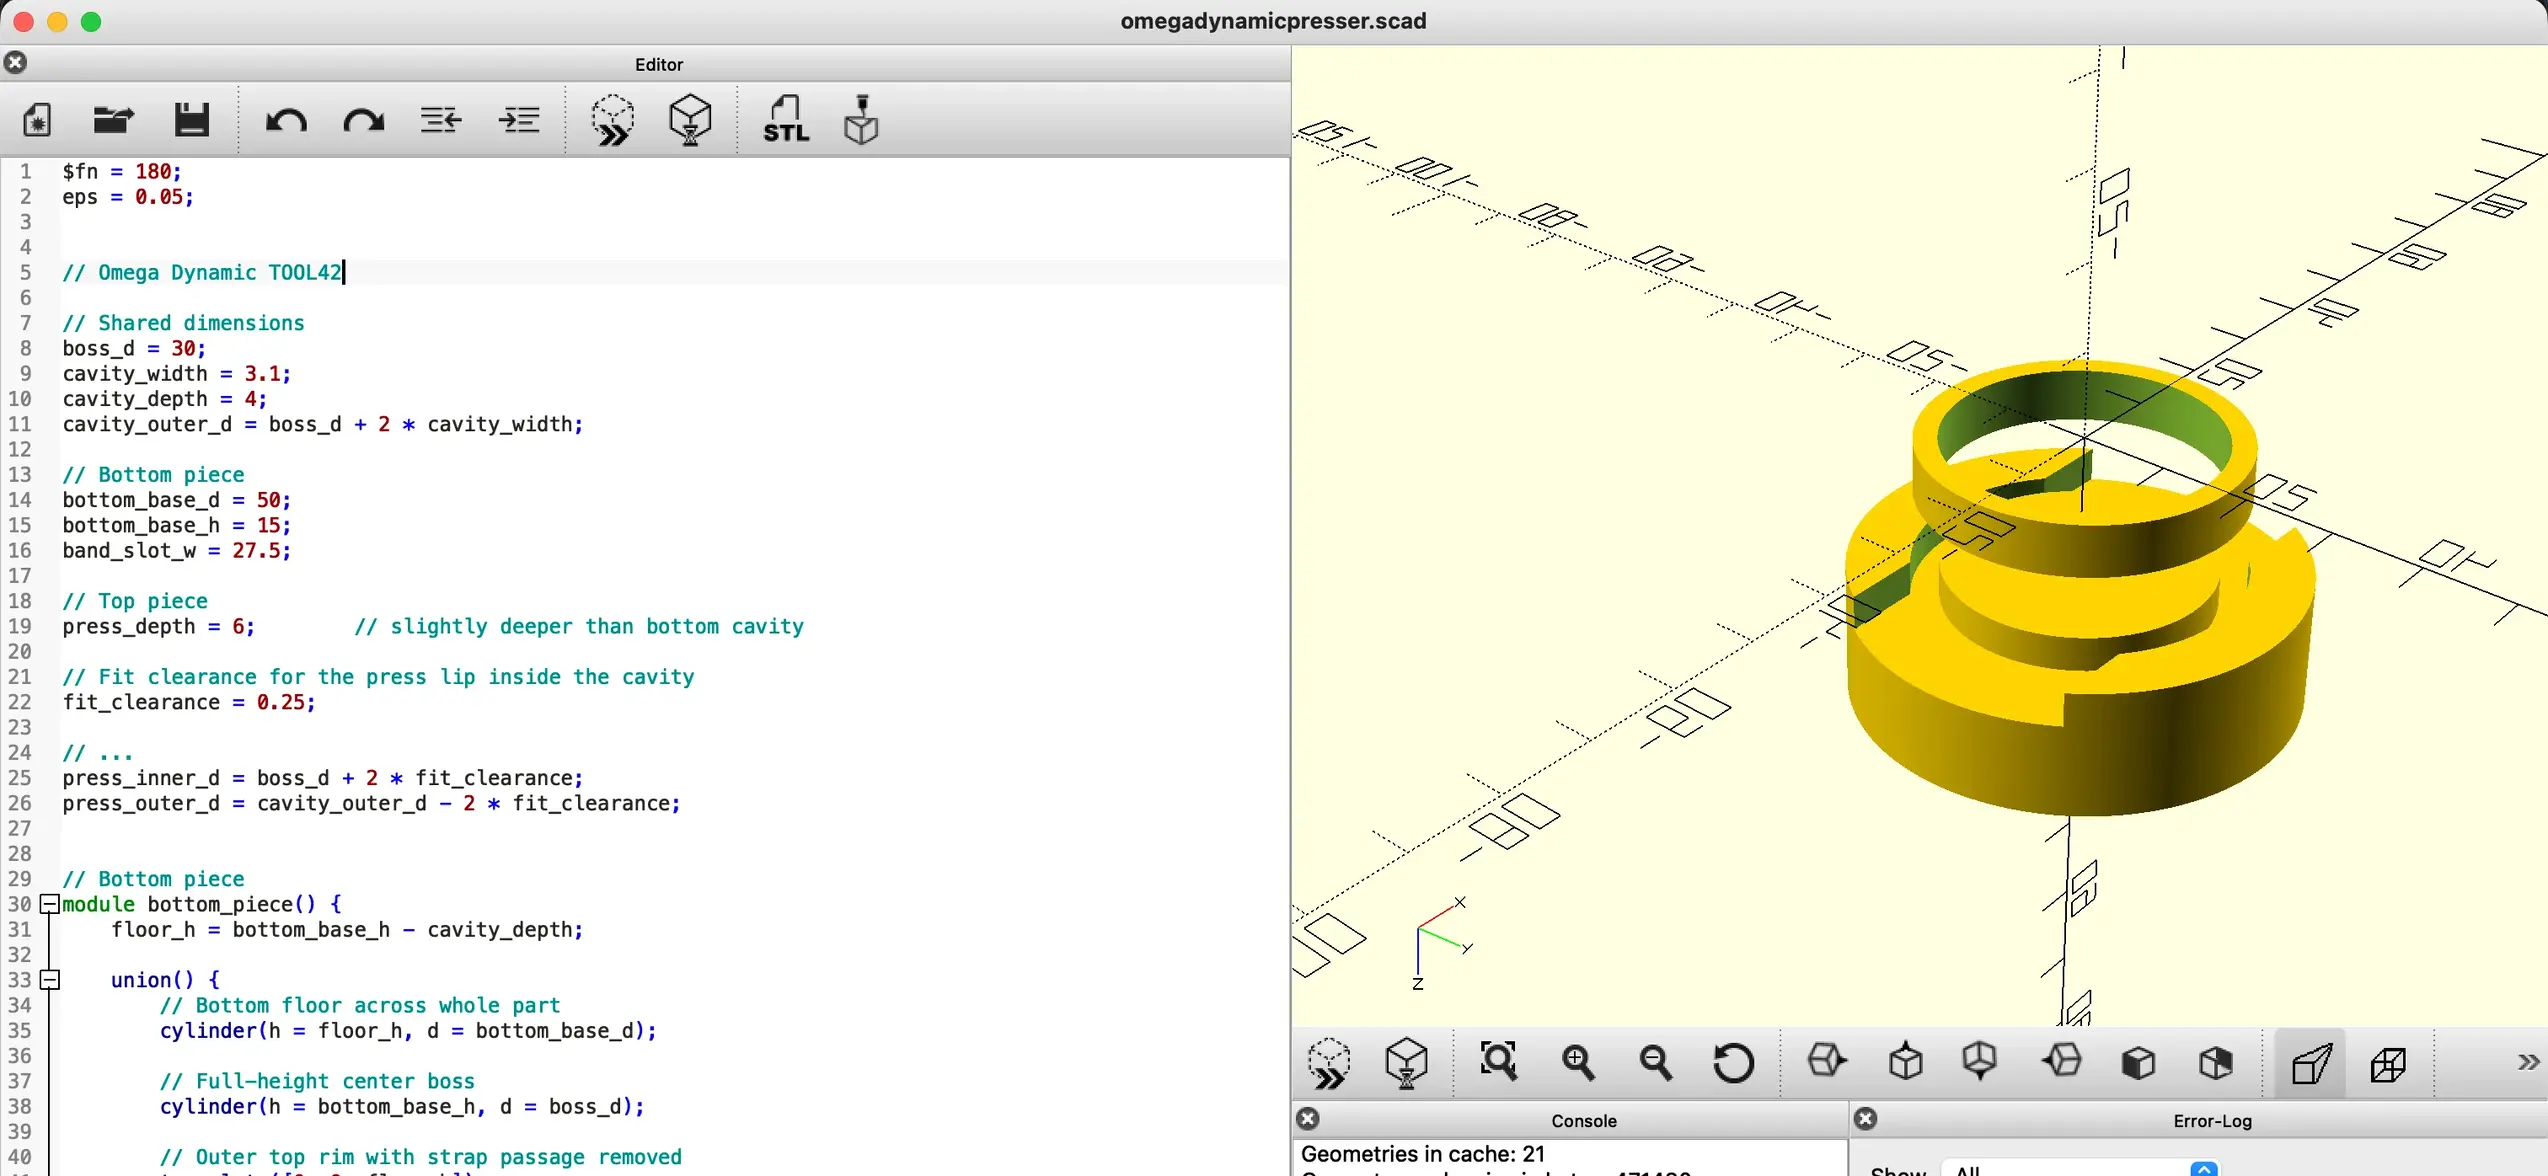This screenshot has width=2548, height=1176.
Task: Collapse the bottom_piece module fold
Action: click(x=50, y=904)
